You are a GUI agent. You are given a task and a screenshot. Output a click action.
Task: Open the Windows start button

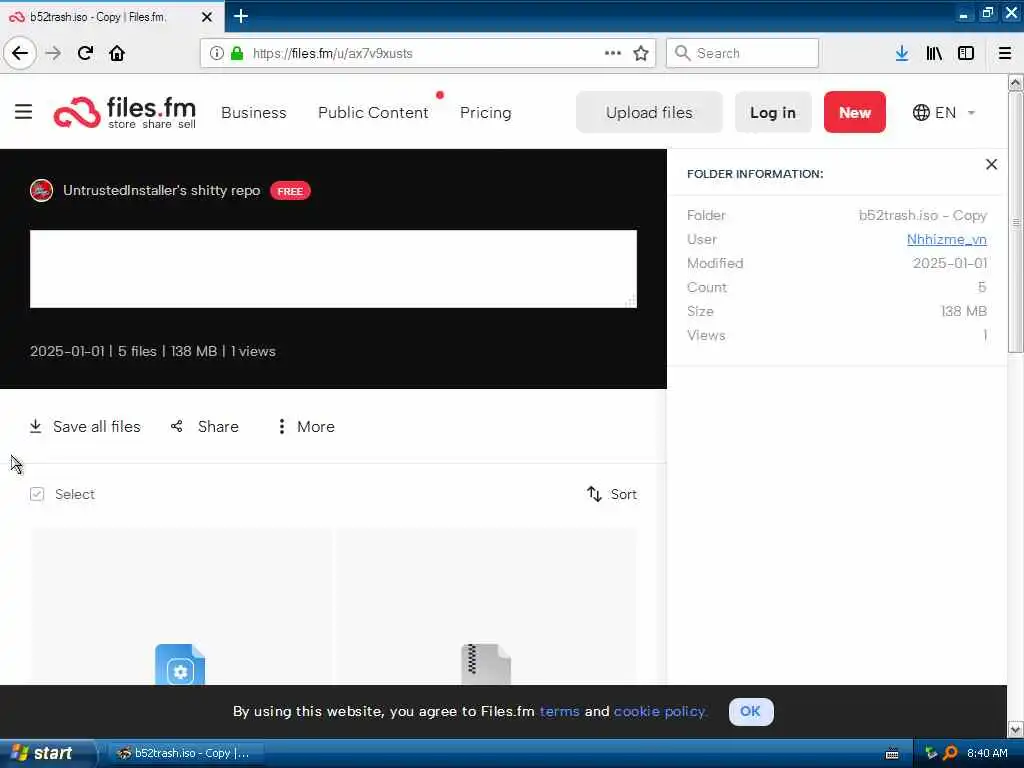tap(47, 753)
